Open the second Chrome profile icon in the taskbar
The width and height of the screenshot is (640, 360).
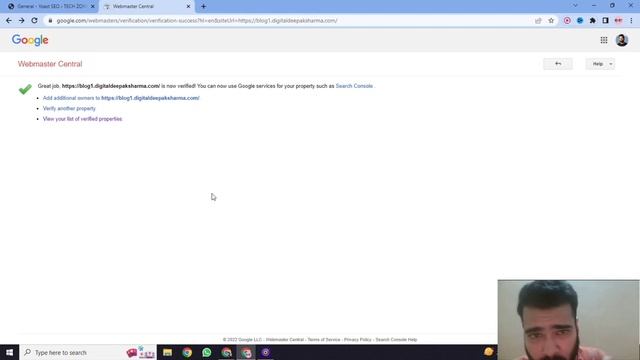pos(226,352)
